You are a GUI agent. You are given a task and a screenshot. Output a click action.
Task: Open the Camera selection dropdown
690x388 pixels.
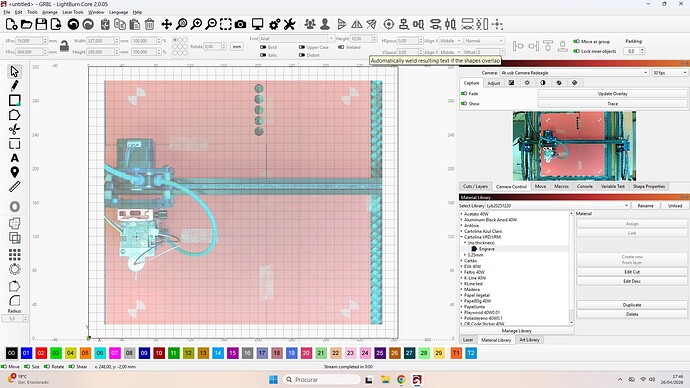tap(575, 73)
